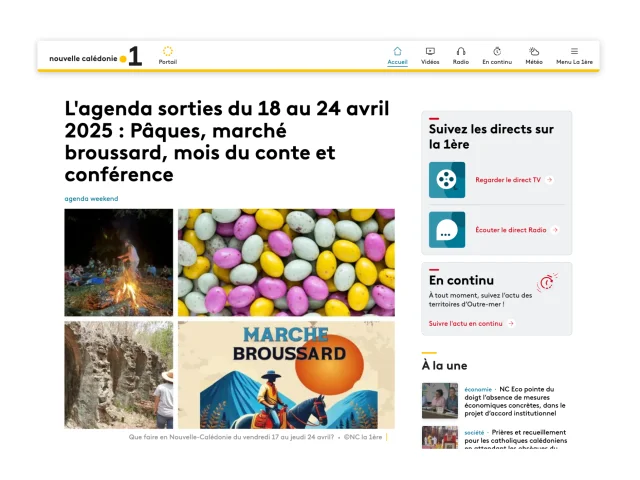Click the Que faire en Nouvelle-Calédonie caption
Viewport: 640px width, 480px height.
tap(231, 437)
